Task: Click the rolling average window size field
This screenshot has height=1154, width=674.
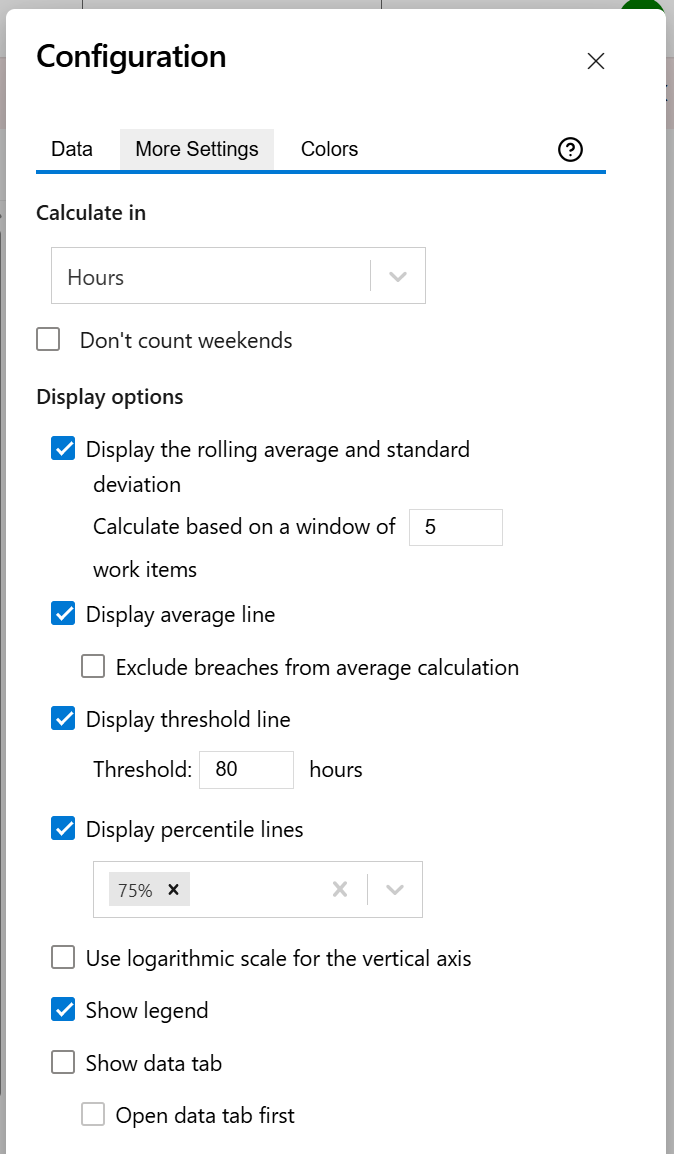Action: click(455, 527)
